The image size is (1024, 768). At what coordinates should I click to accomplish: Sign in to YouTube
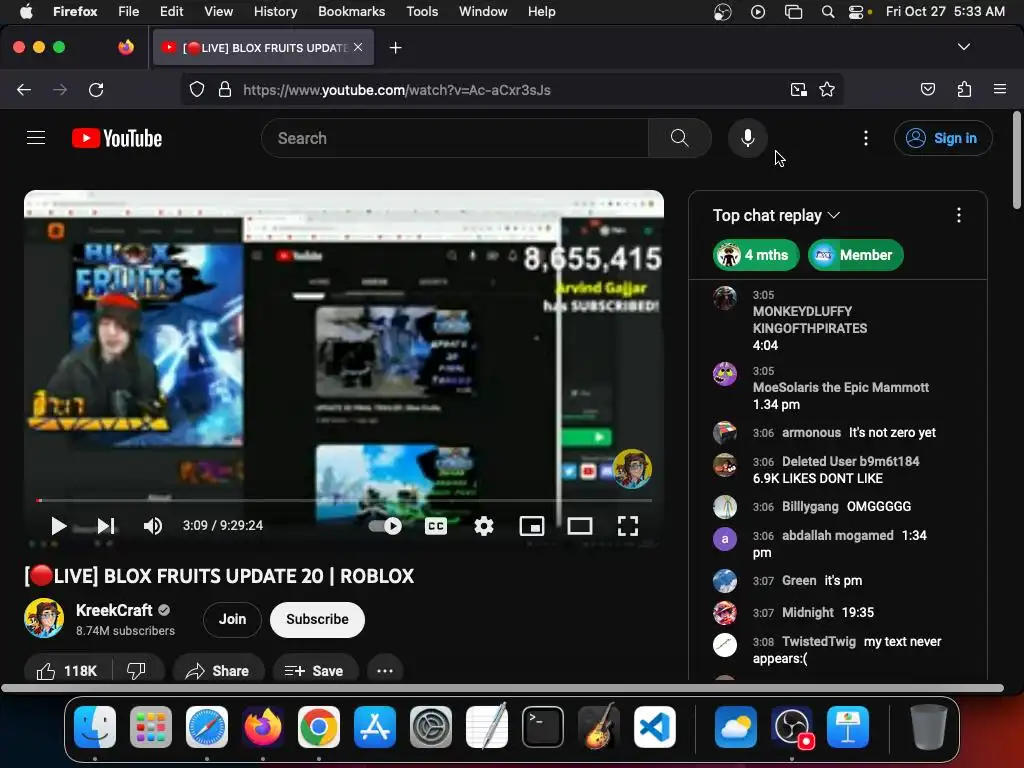pos(943,138)
